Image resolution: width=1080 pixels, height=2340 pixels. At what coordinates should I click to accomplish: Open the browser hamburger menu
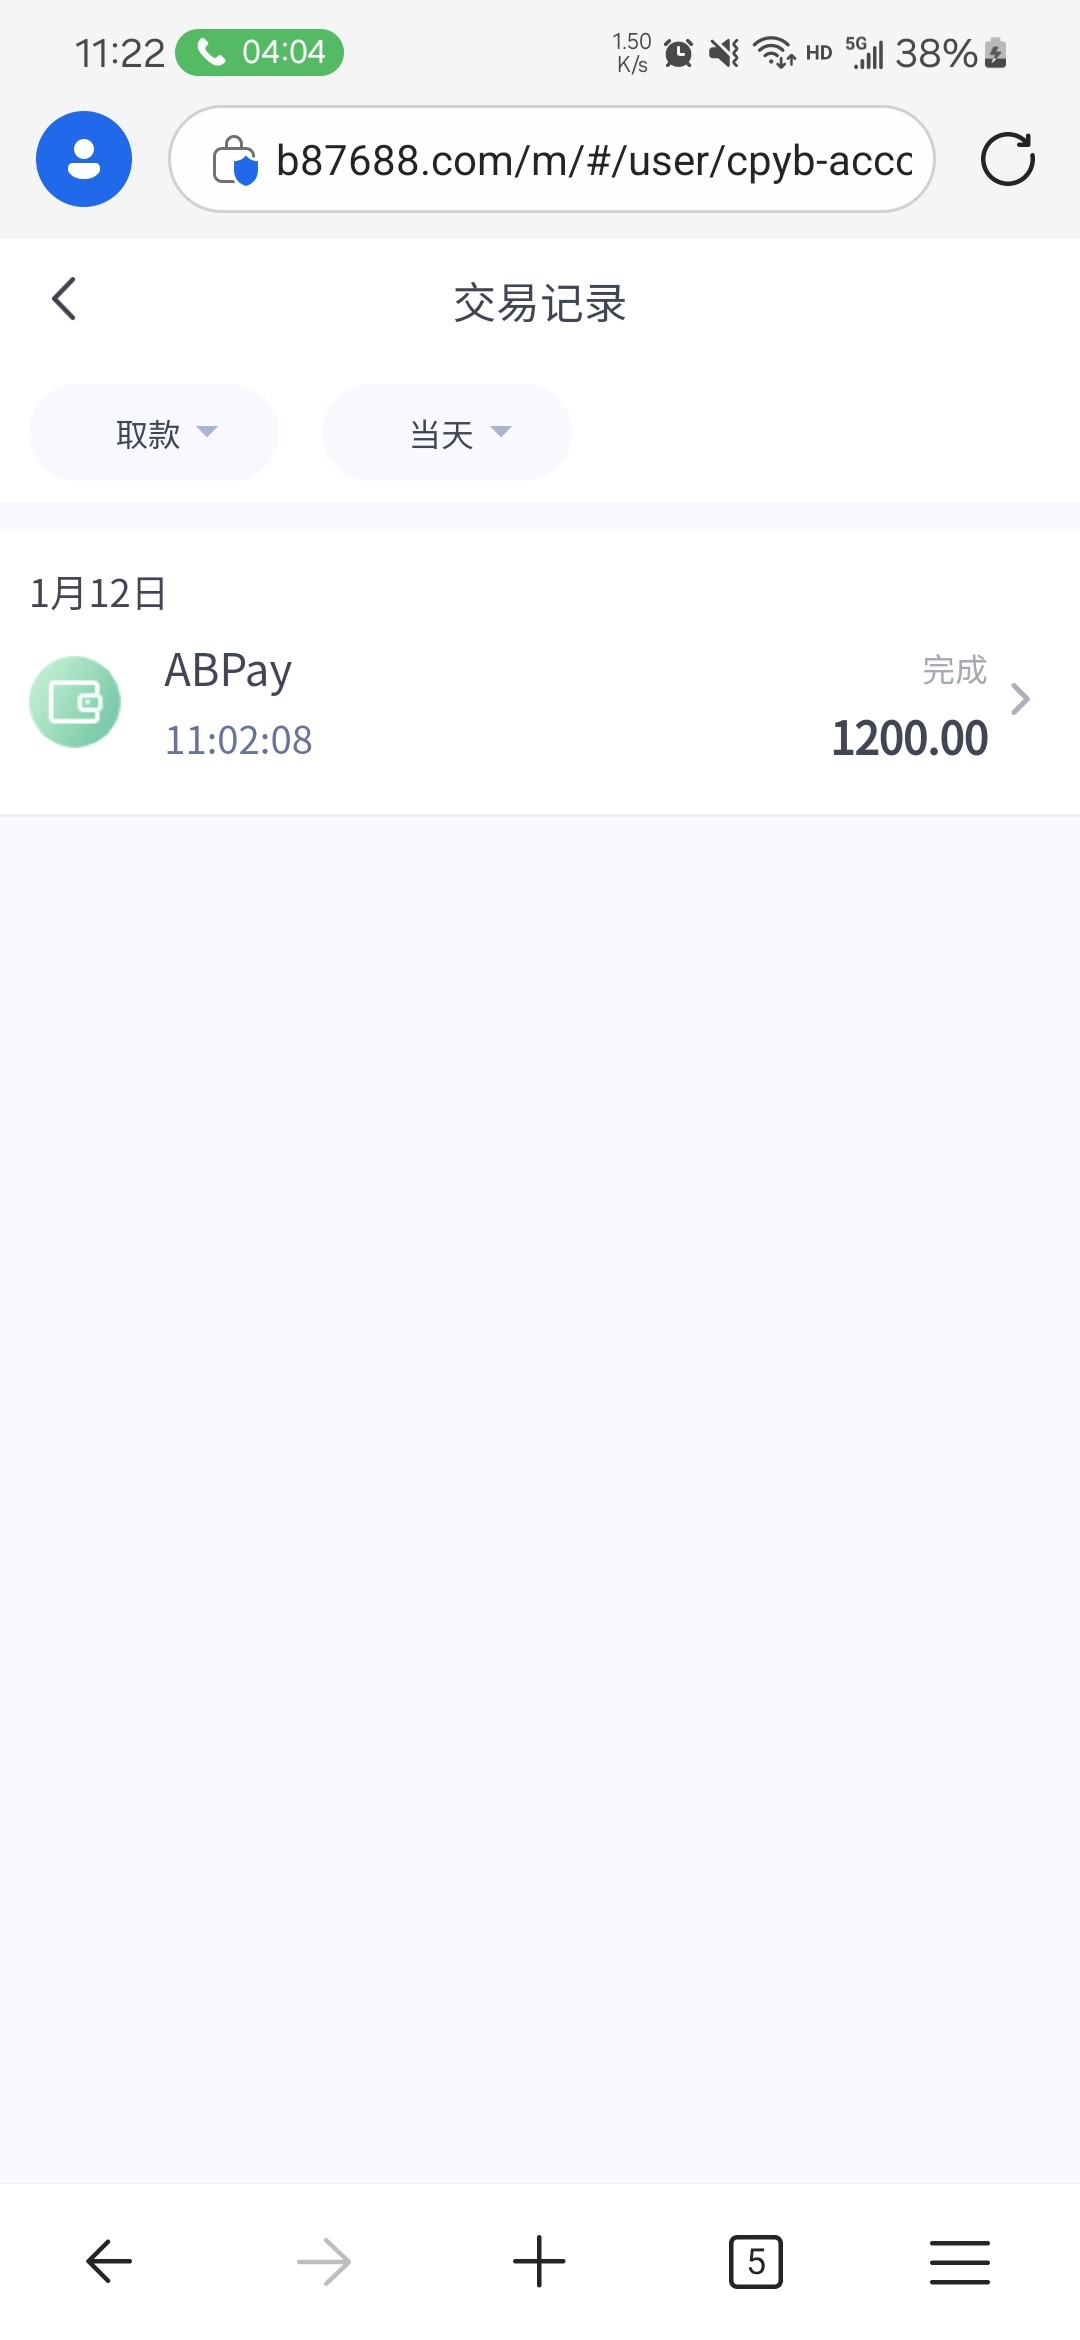(x=959, y=2262)
